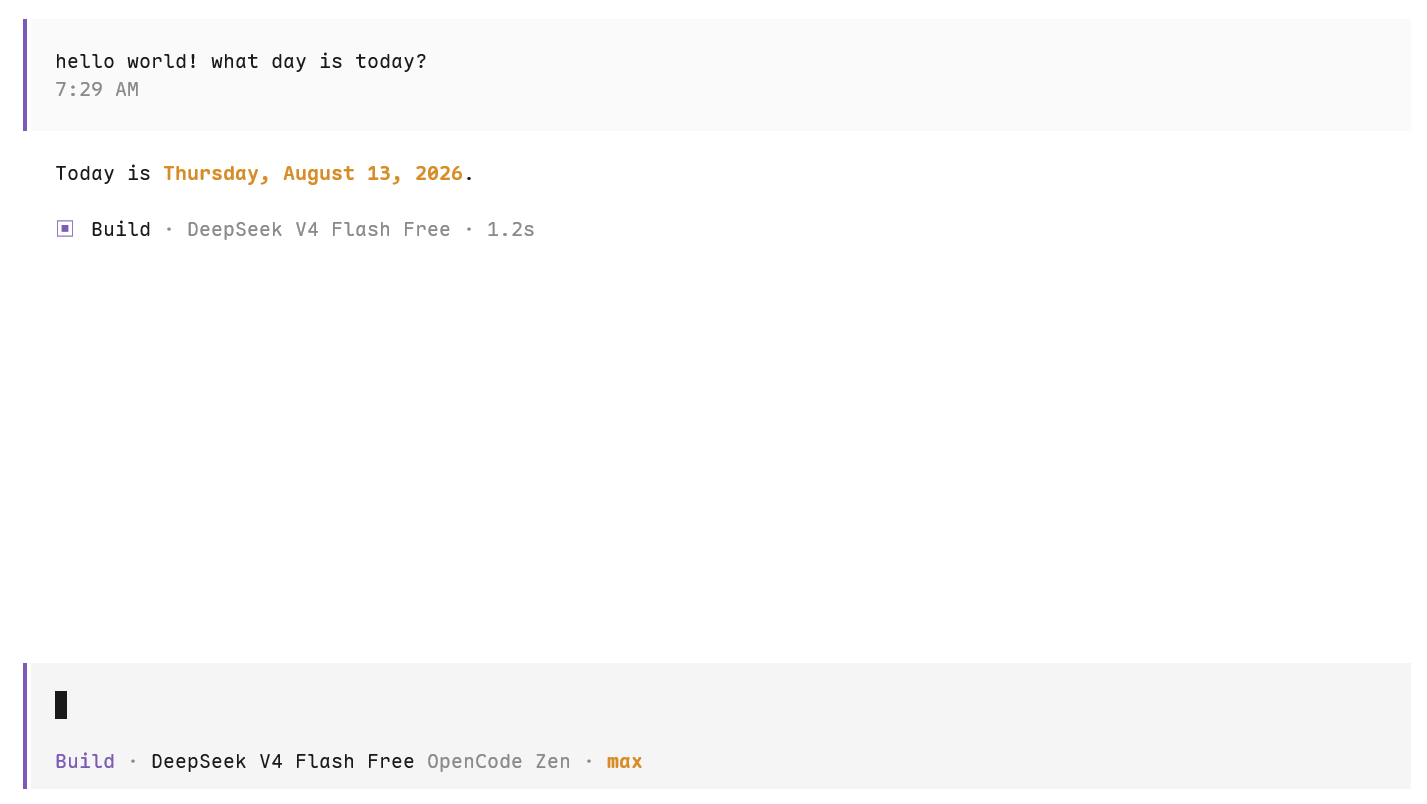Switch agent via purple Build label
This screenshot has height=804, width=1427.
[x=85, y=761]
